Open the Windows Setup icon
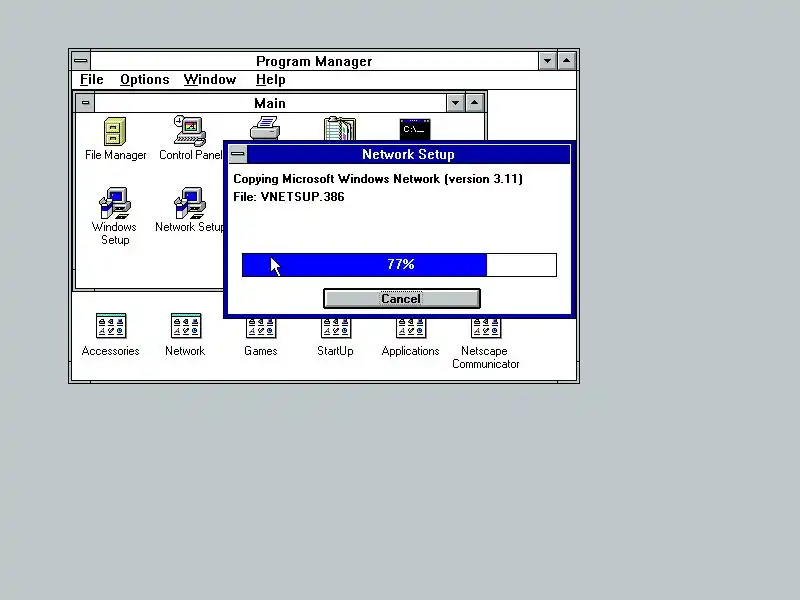800x600 pixels. pos(115,216)
